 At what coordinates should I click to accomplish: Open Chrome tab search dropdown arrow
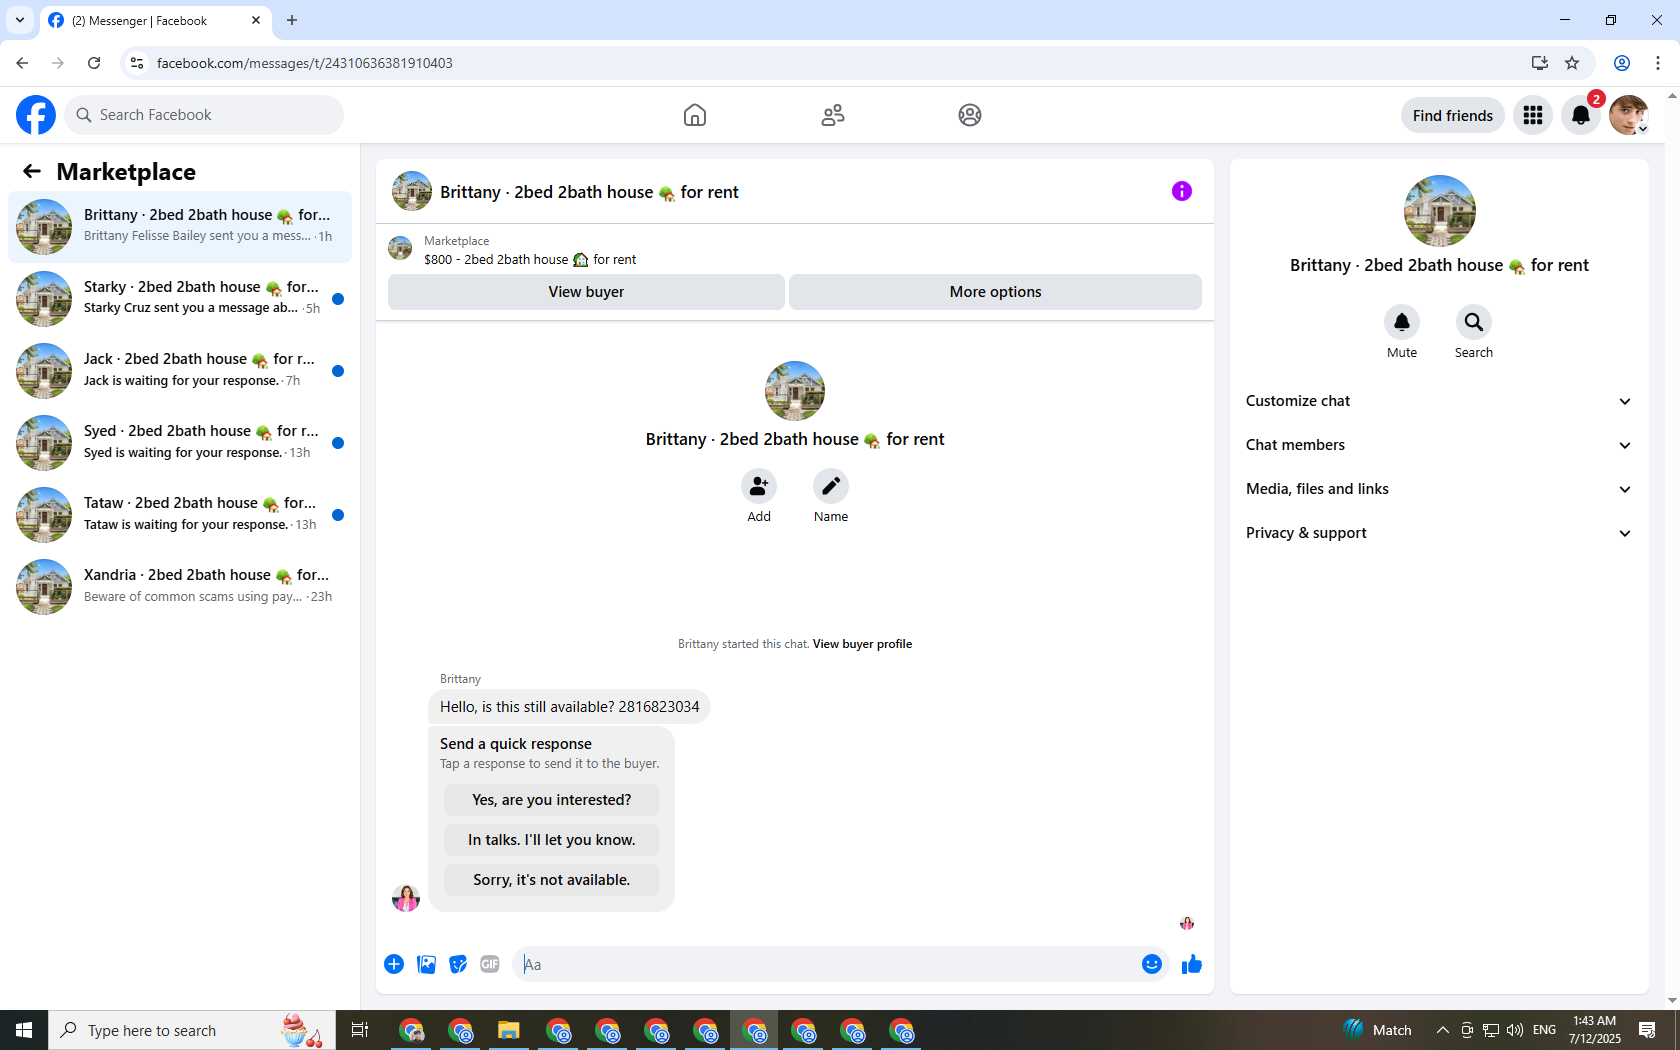click(x=20, y=20)
